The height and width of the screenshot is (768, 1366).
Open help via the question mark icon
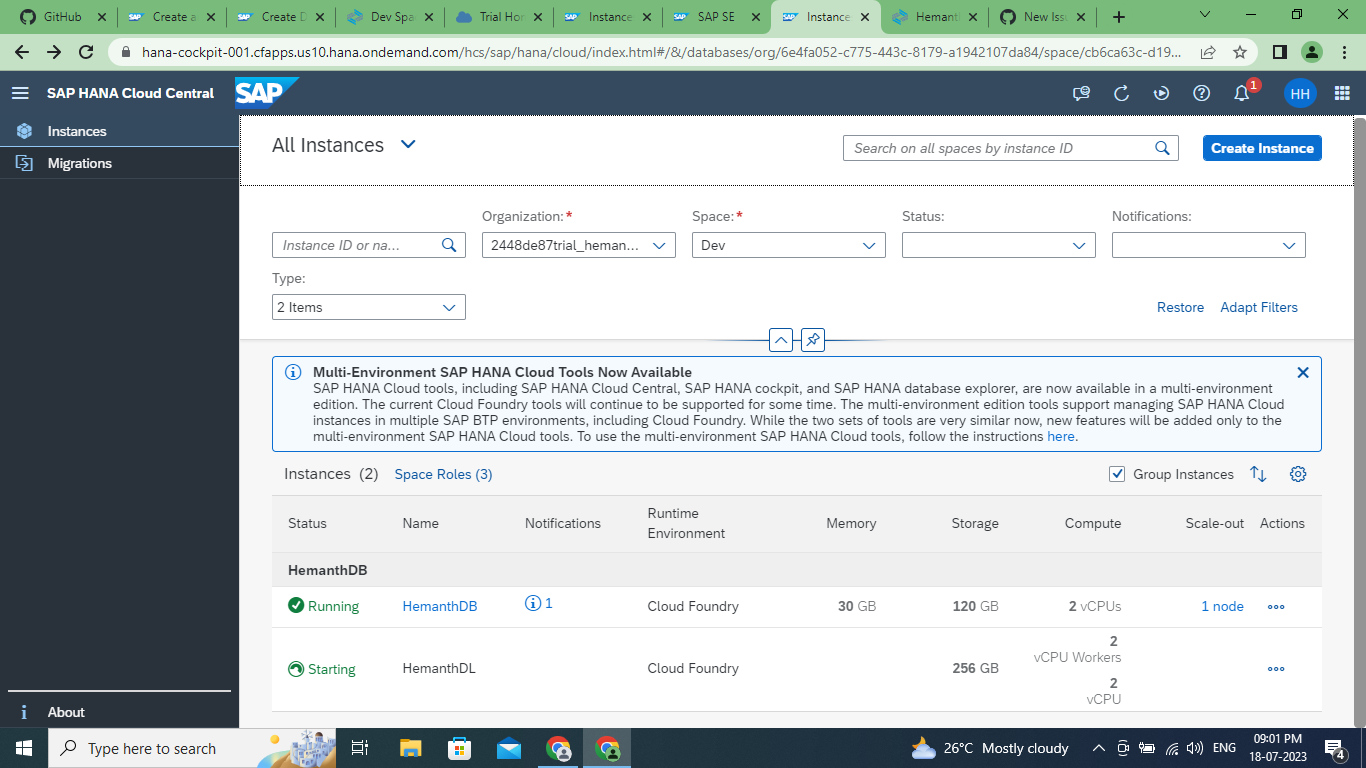pyautogui.click(x=1201, y=93)
